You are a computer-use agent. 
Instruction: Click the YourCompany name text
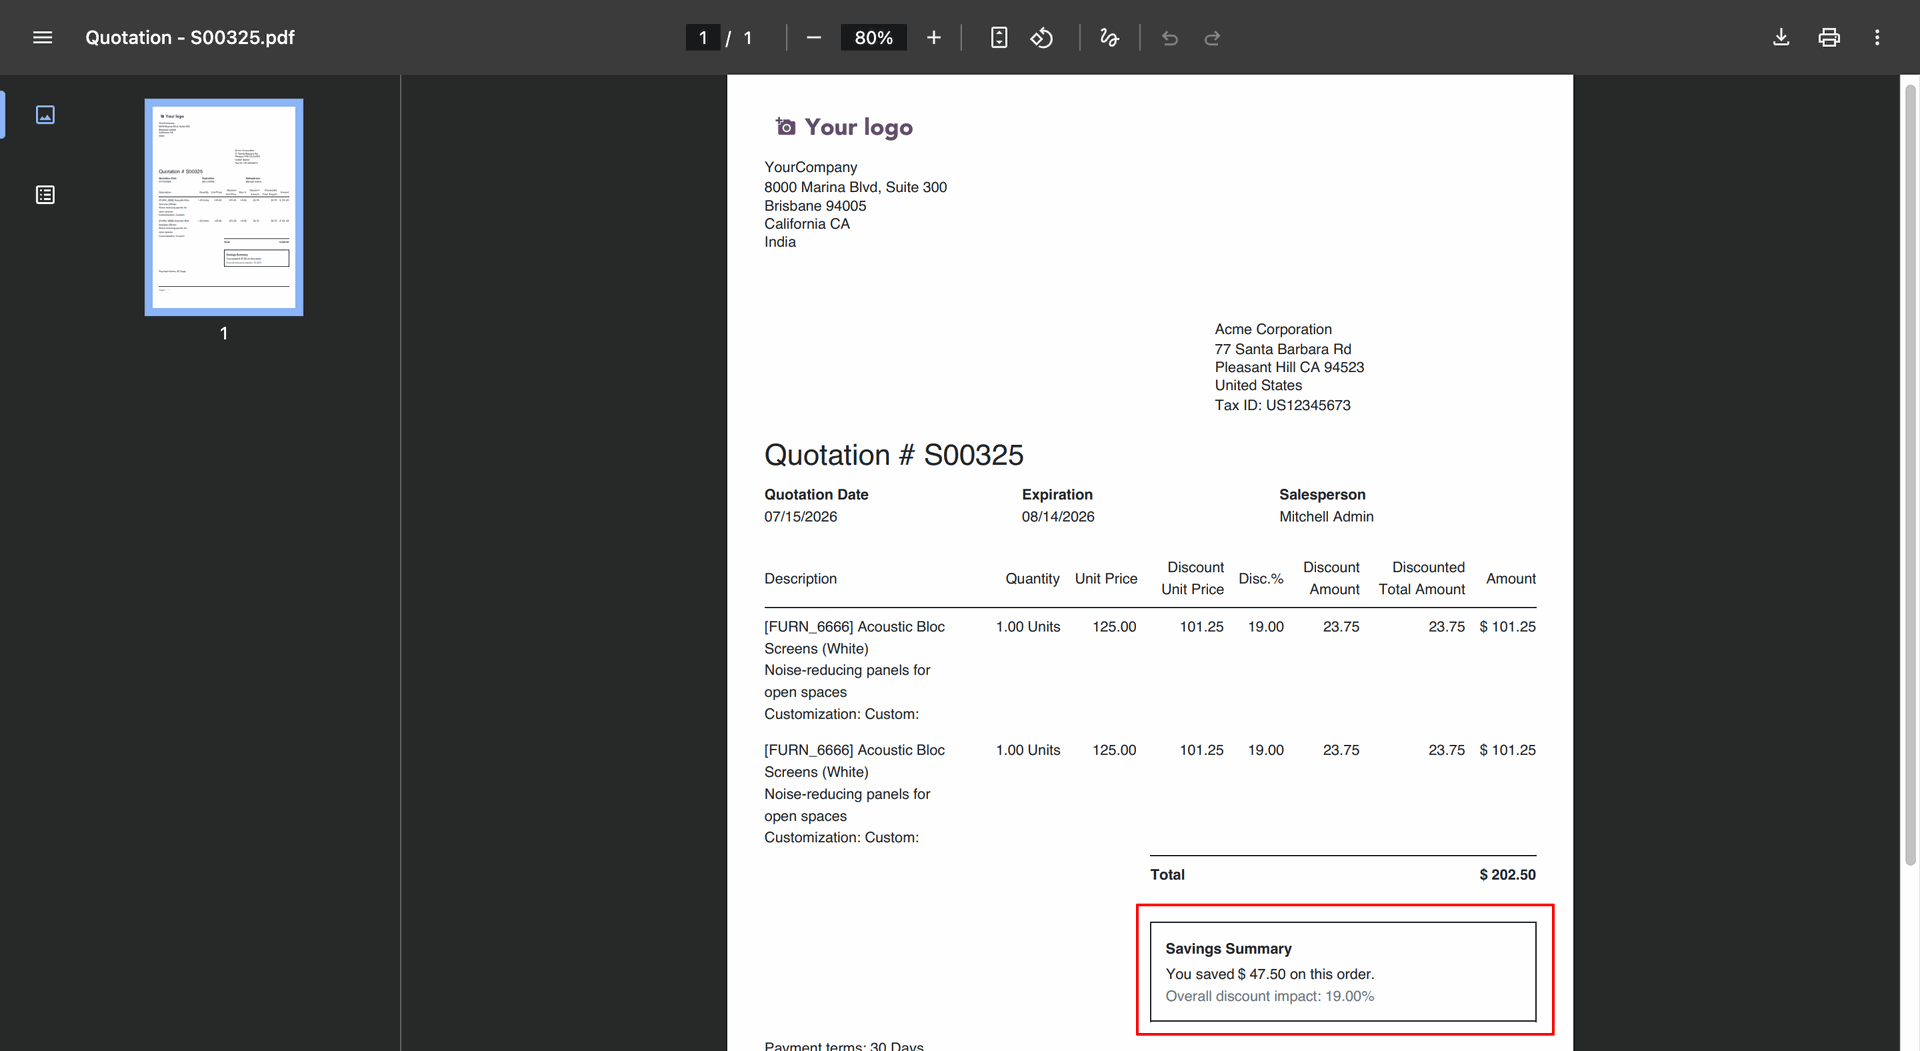pos(811,167)
